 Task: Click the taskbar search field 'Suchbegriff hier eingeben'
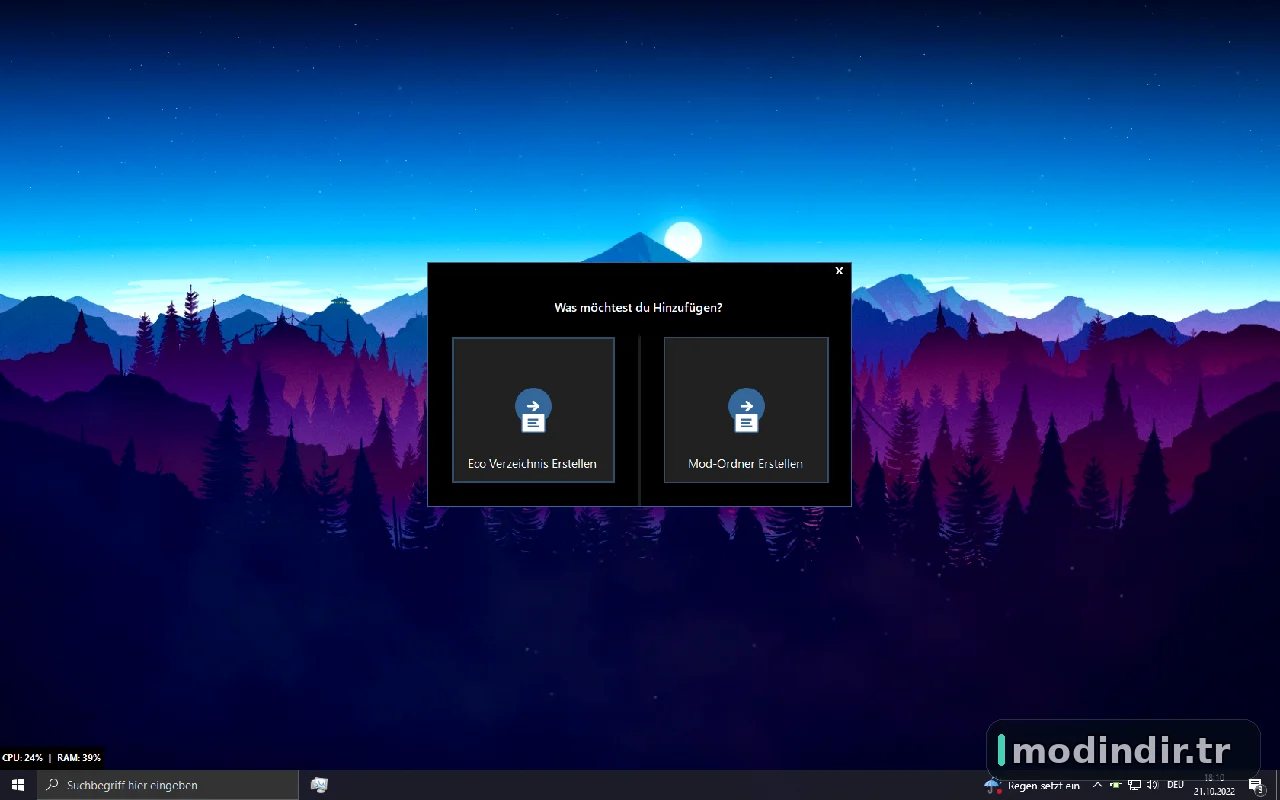pos(168,785)
